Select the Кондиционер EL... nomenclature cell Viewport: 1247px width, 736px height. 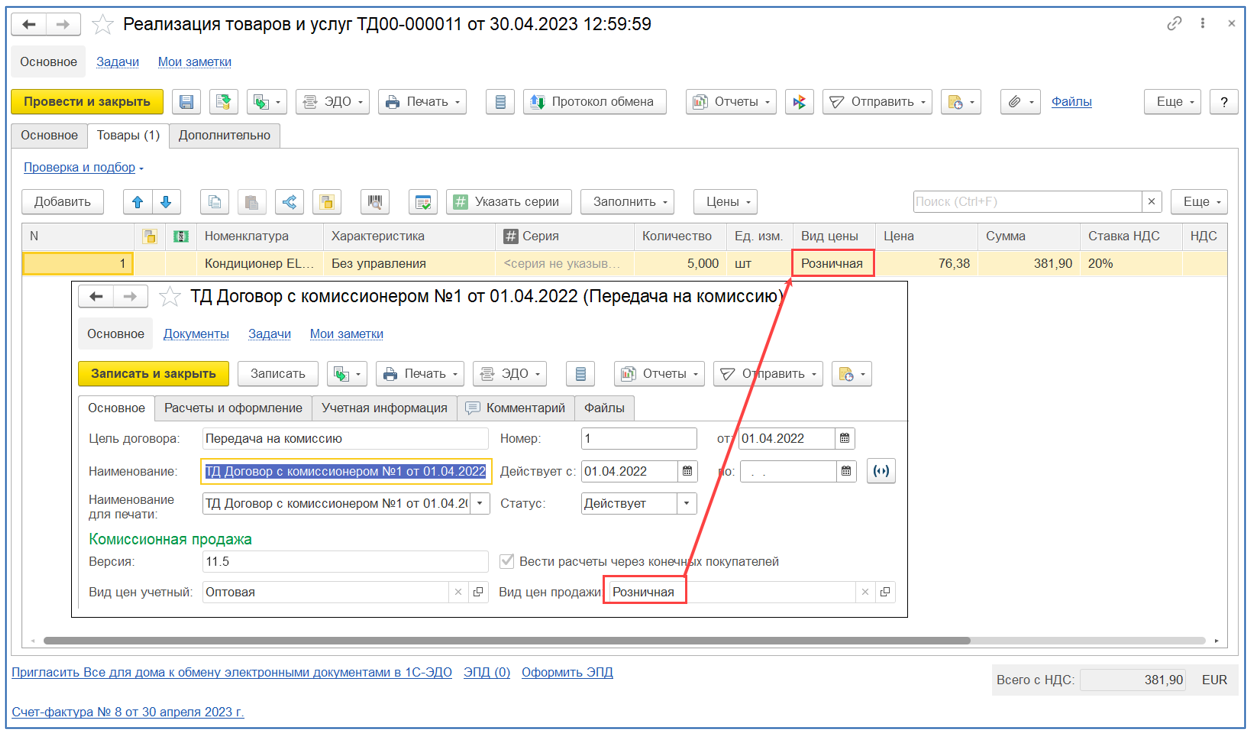point(260,264)
